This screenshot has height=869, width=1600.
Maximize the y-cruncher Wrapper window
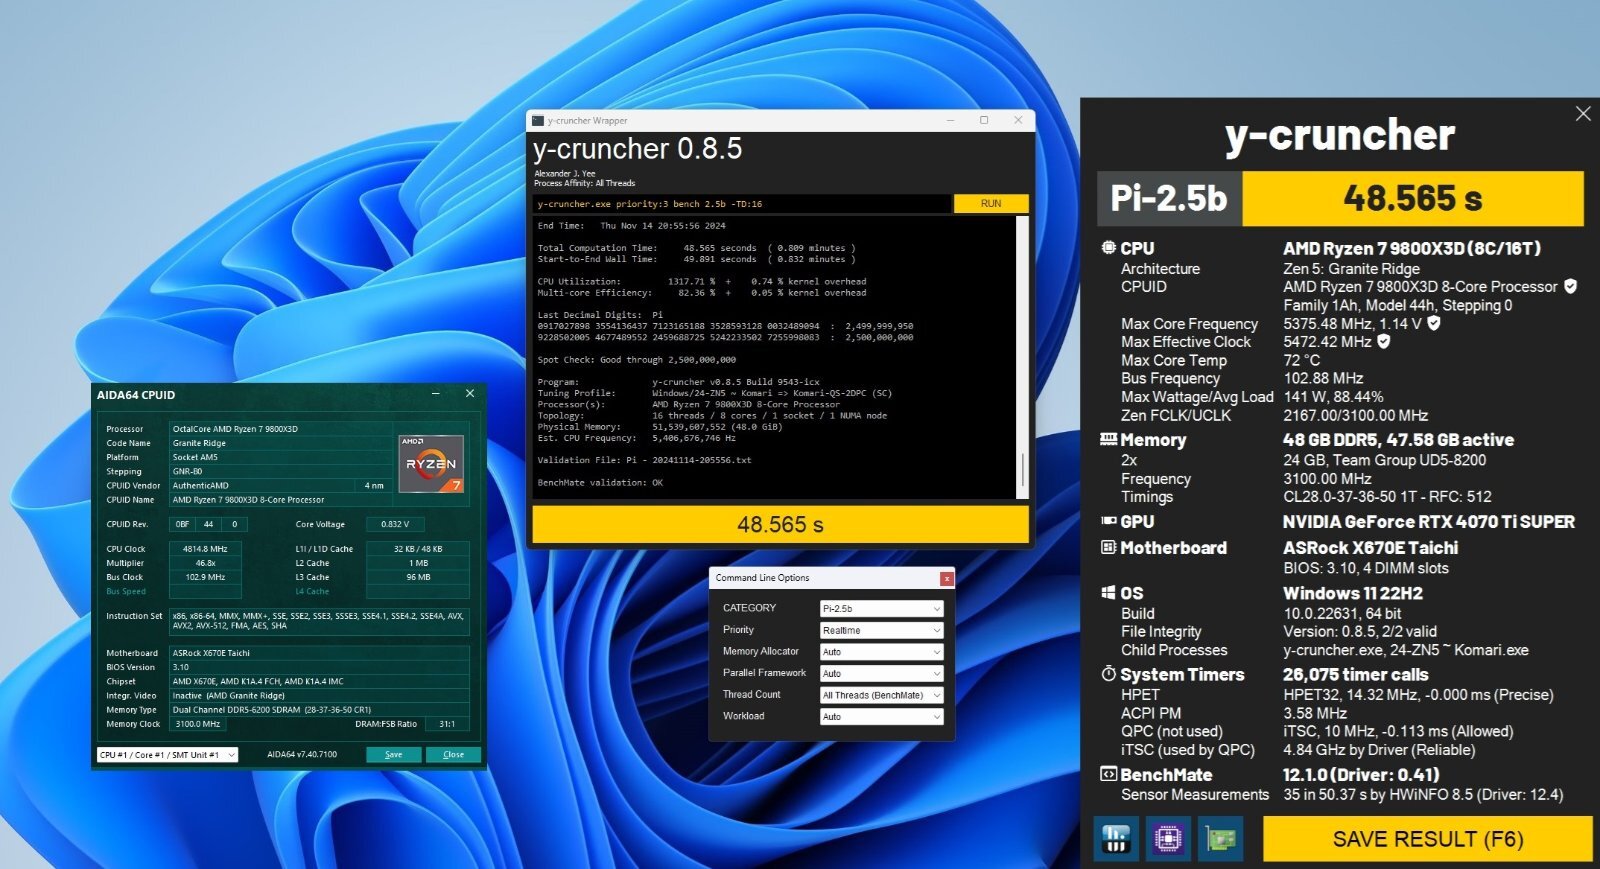(984, 120)
